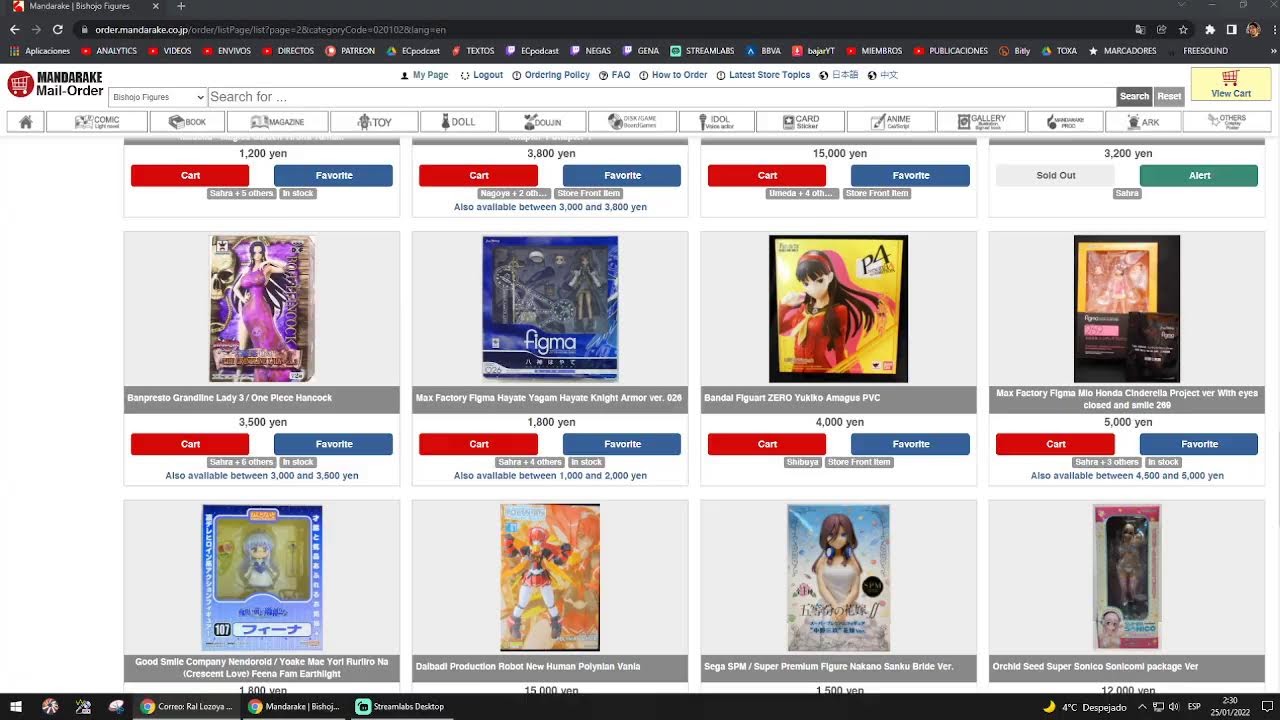This screenshot has height=720, width=1280.
Task: Open Orchid Seed Super Sonico title
Action: pos(1095,666)
